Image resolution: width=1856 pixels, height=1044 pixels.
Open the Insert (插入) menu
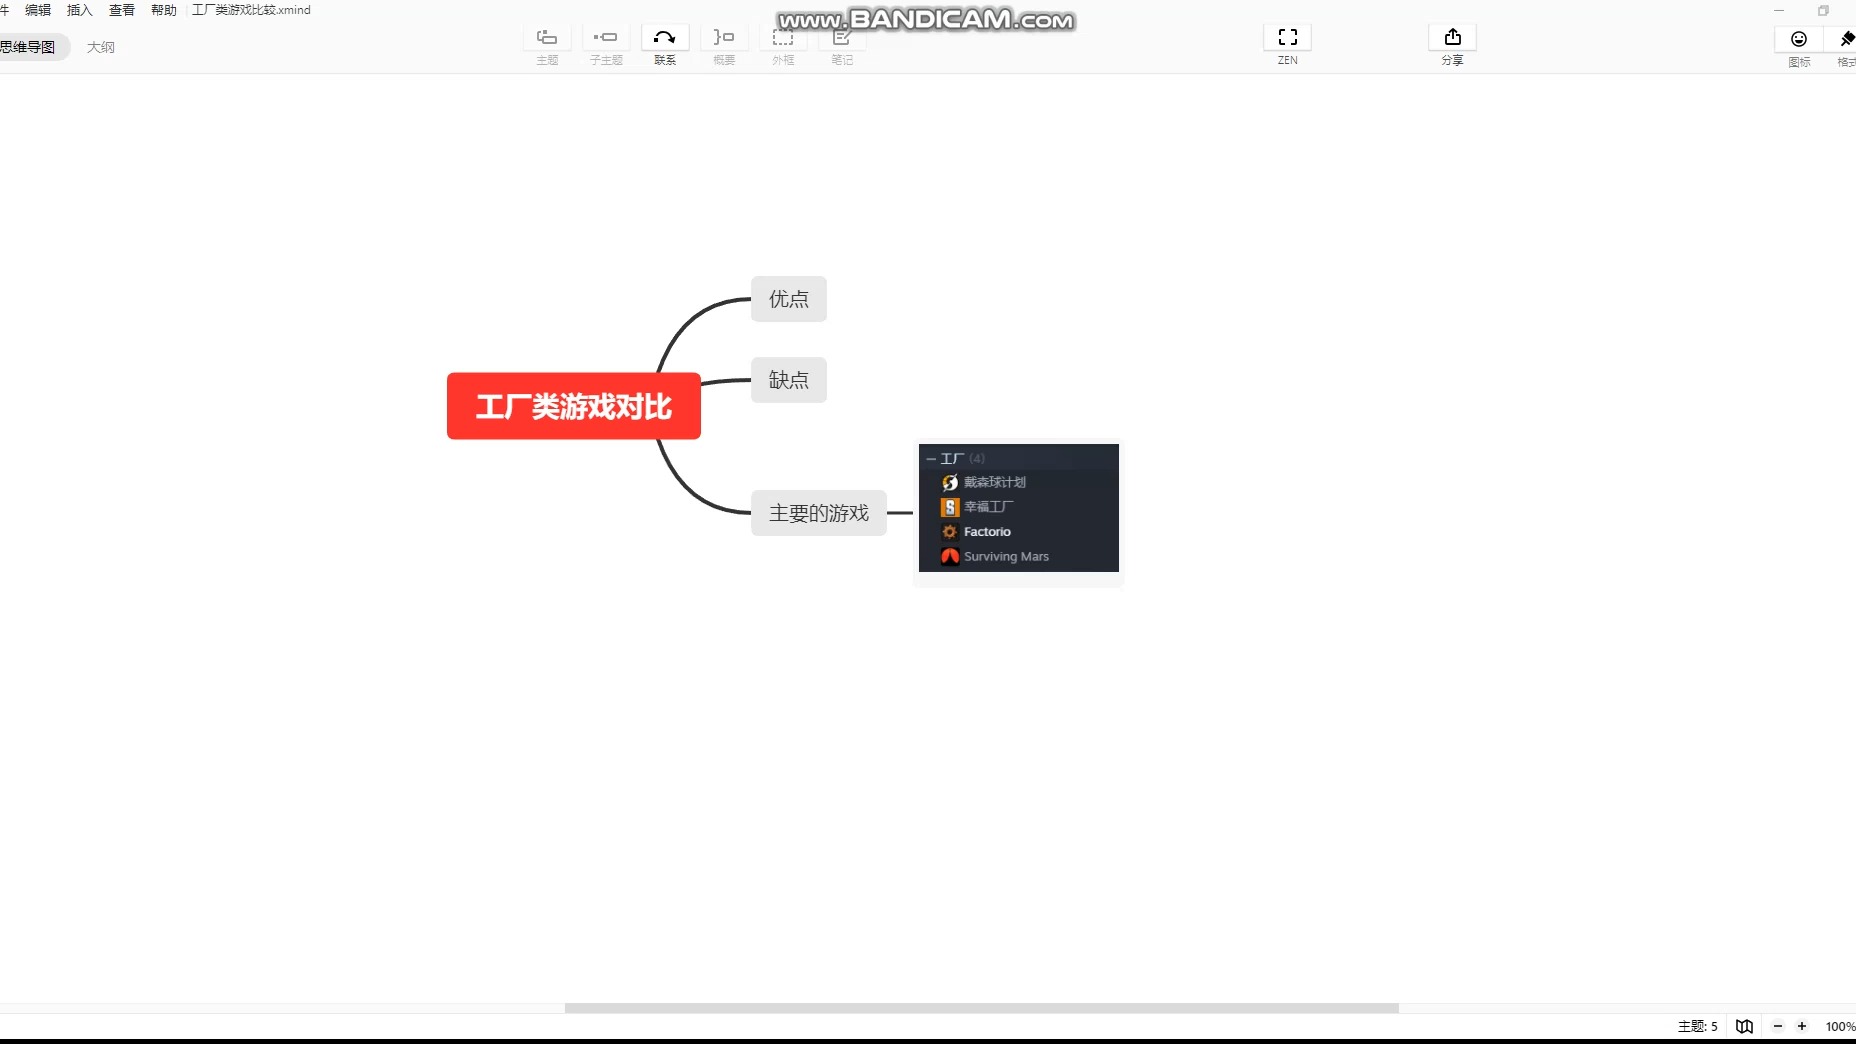(80, 10)
